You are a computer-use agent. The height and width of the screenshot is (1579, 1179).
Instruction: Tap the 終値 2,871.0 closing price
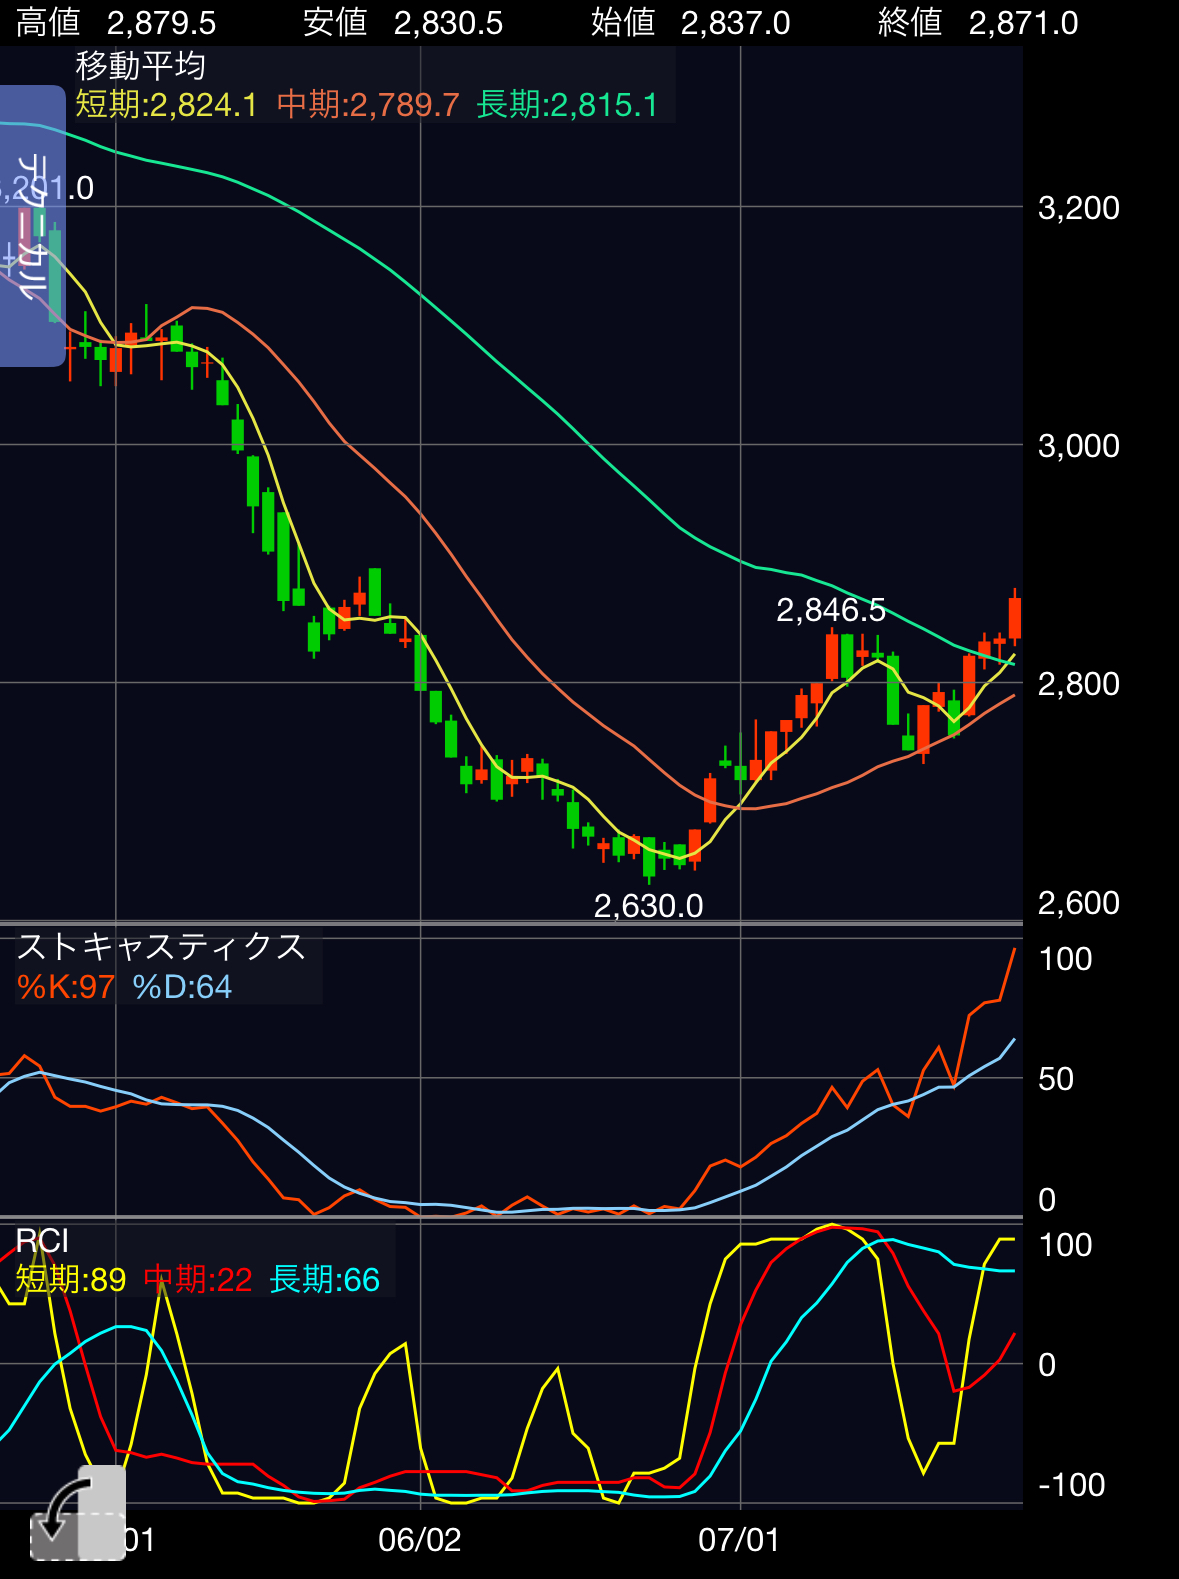[978, 22]
